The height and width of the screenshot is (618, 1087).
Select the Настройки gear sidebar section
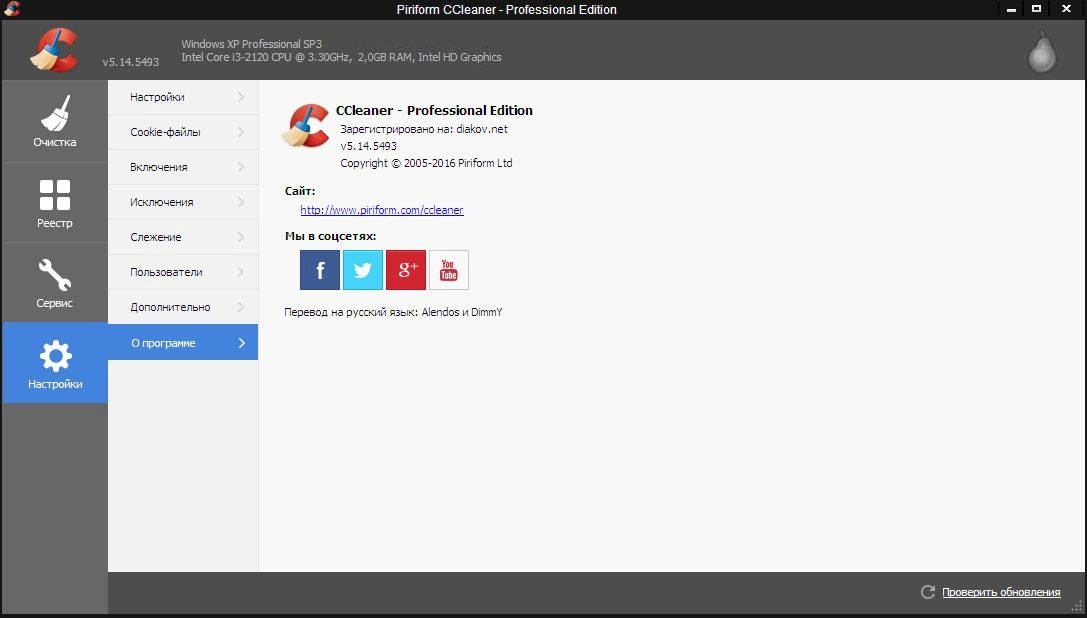click(55, 363)
